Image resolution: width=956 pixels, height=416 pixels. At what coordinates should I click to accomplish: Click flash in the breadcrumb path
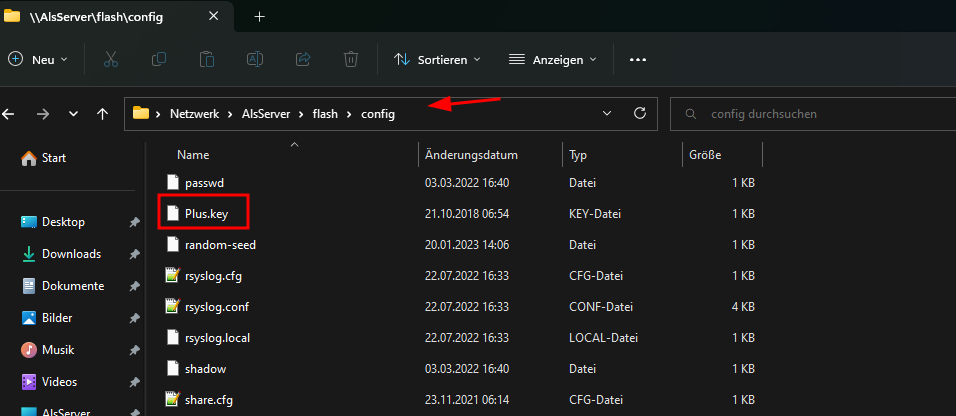pyautogui.click(x=325, y=113)
